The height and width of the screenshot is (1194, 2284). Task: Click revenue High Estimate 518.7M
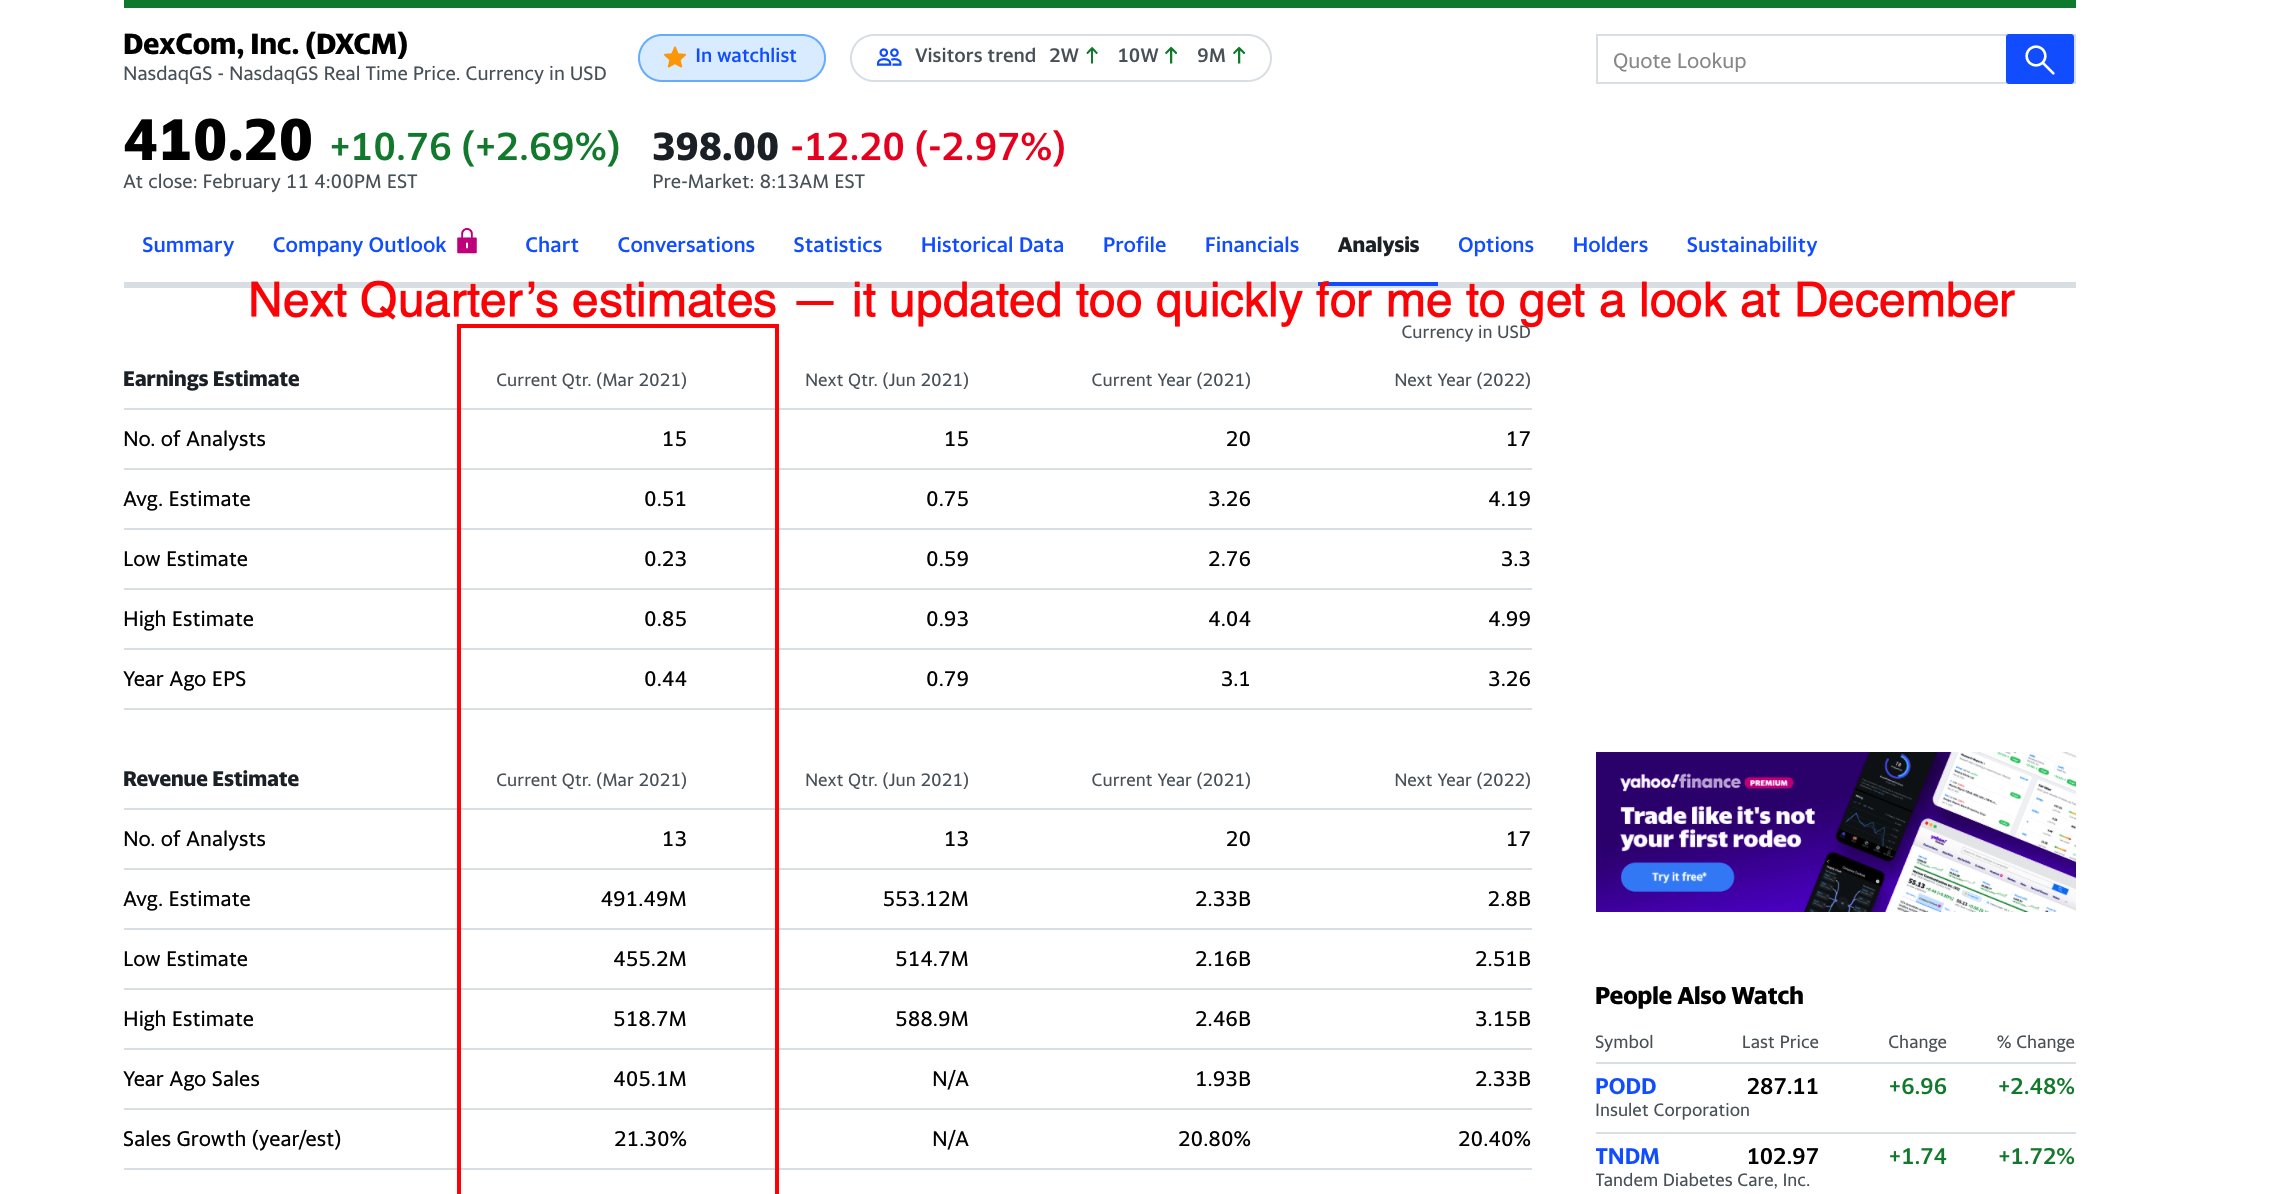(650, 1019)
